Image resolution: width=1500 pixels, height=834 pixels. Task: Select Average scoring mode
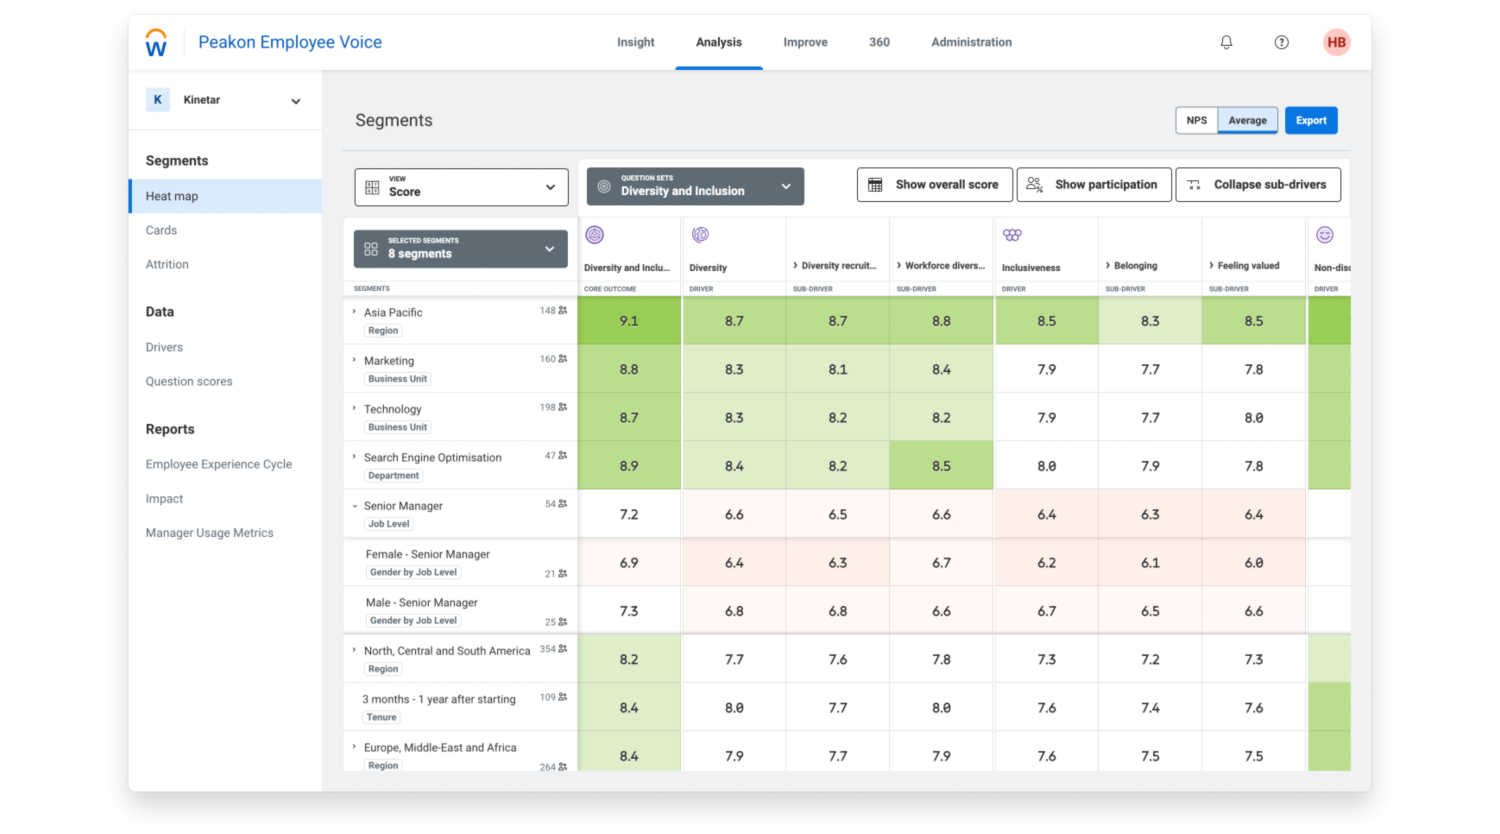coord(1248,120)
